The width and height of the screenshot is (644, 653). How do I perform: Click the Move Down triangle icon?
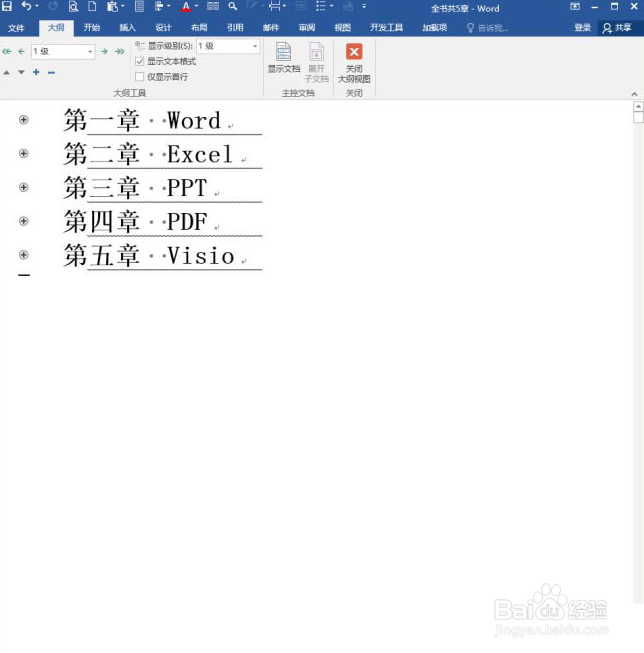[x=21, y=72]
